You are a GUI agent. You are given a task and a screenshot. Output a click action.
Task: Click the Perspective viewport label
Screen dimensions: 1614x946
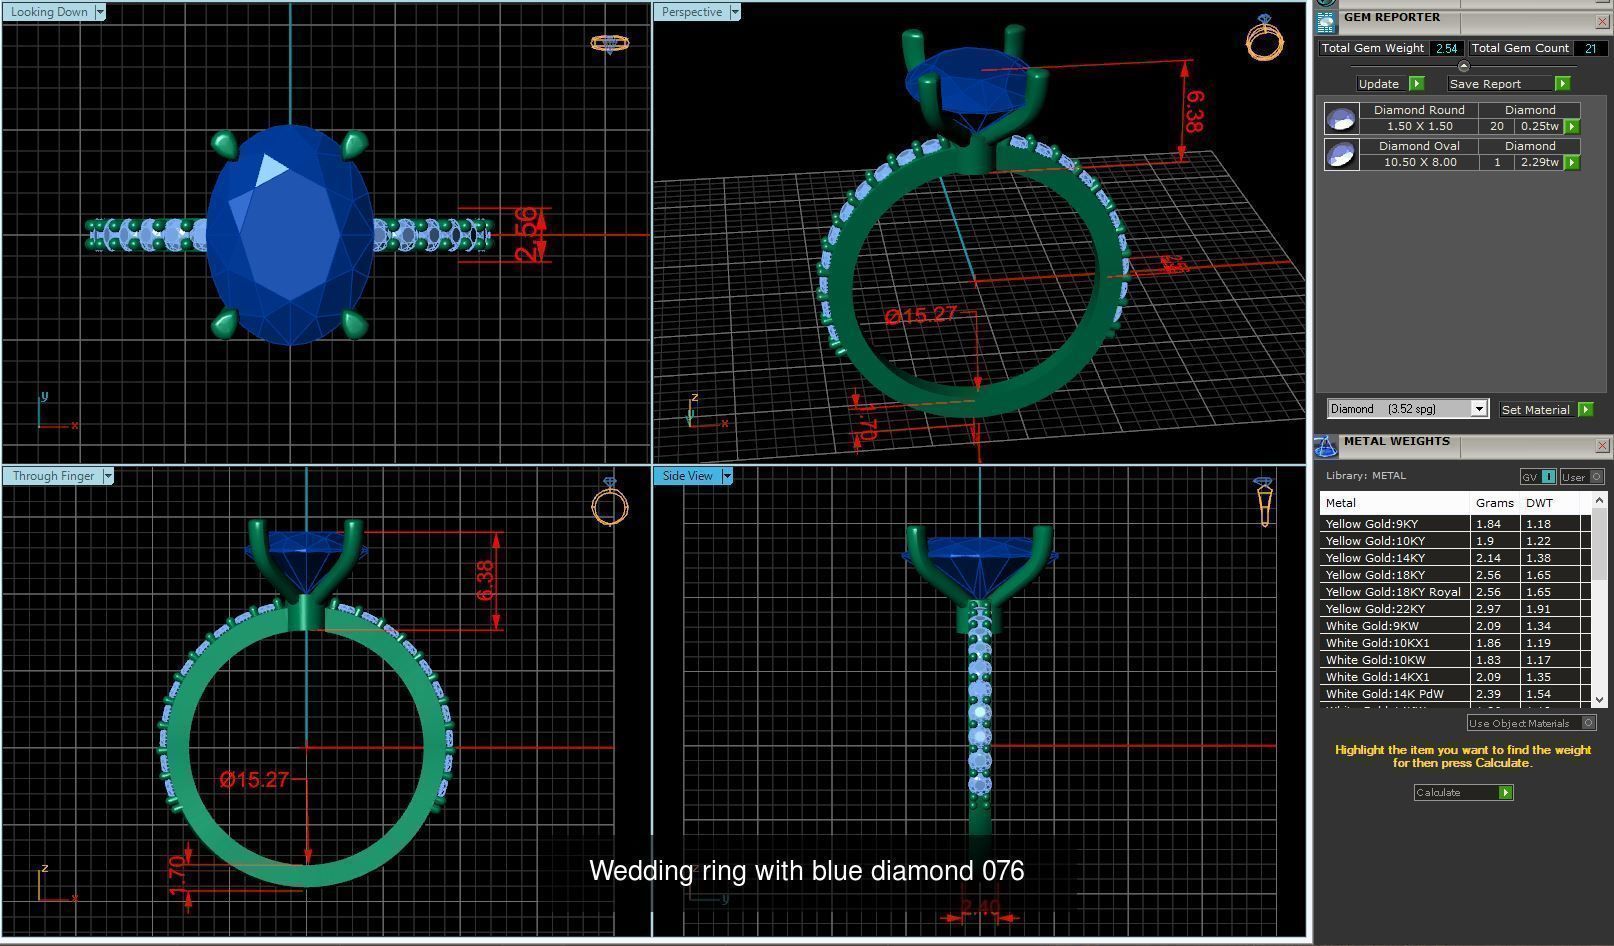click(692, 12)
